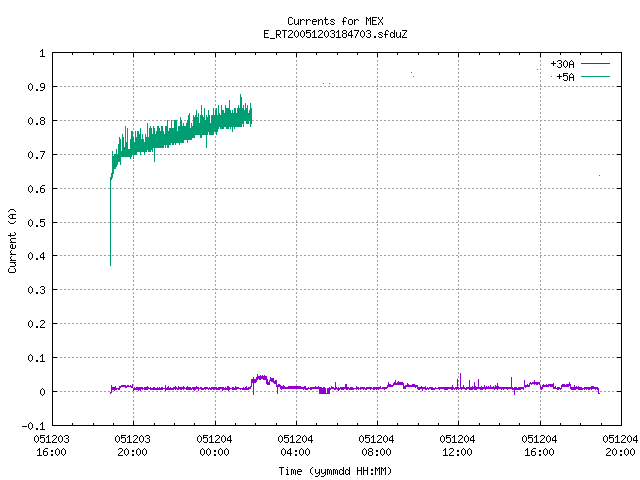The image size is (640, 480).
Task: Click the y-axis tick label 0.2
Action: [x=36, y=324]
